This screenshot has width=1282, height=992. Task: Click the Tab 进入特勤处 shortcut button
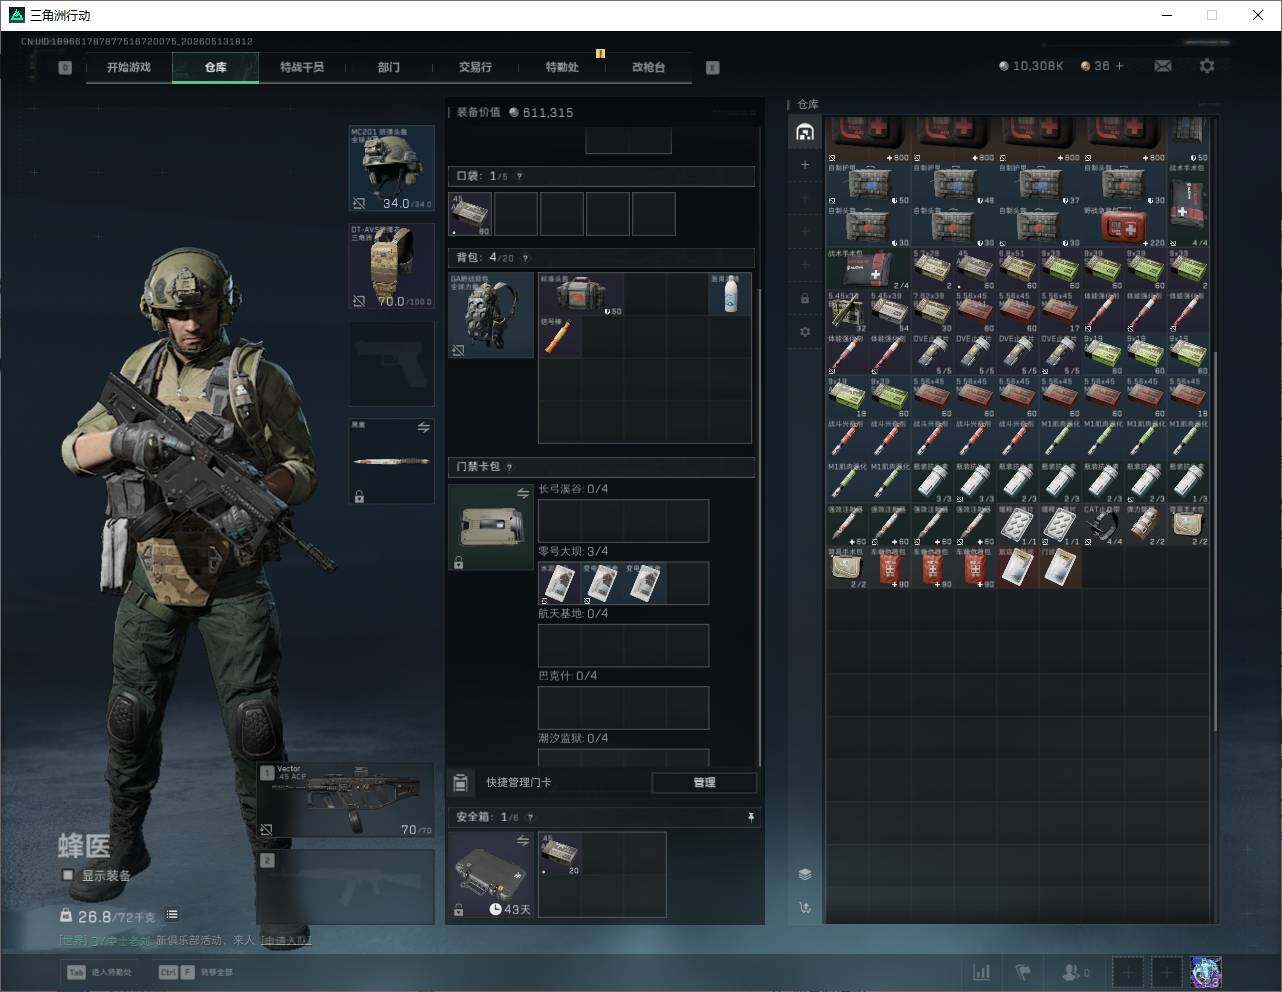tap(99, 972)
